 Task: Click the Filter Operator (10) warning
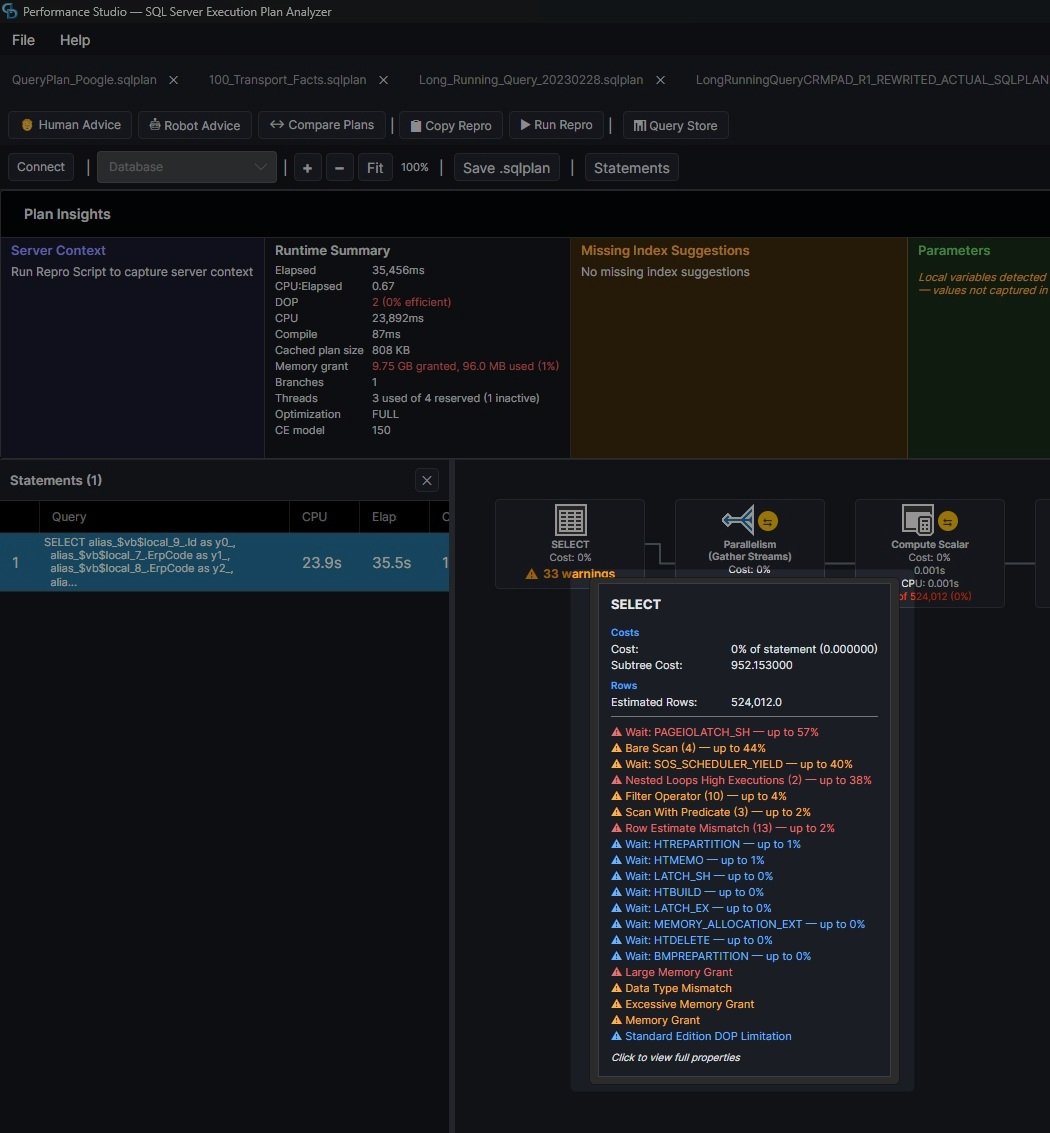coord(698,796)
